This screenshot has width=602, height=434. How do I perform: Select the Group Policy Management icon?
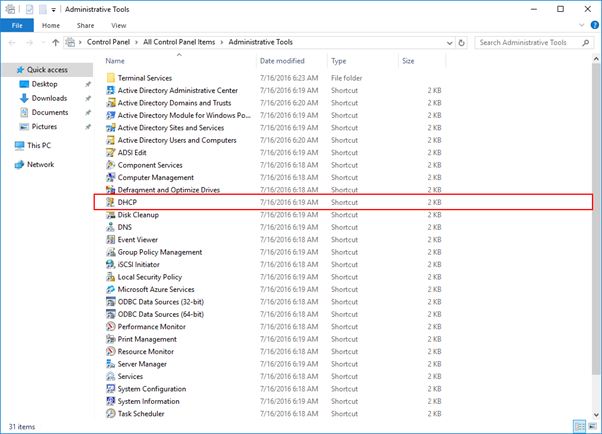pos(111,252)
